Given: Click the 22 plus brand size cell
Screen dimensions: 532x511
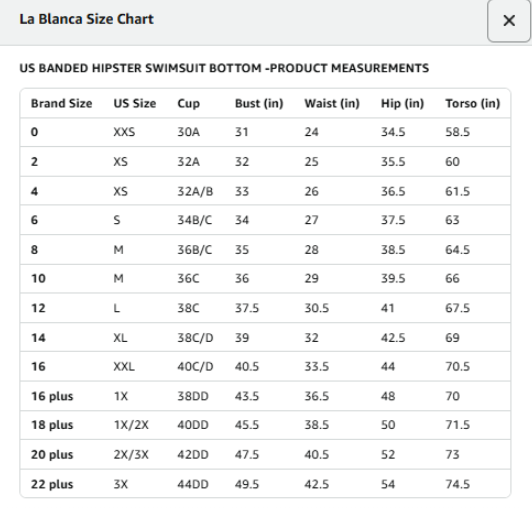Looking at the screenshot, I should [52, 485].
